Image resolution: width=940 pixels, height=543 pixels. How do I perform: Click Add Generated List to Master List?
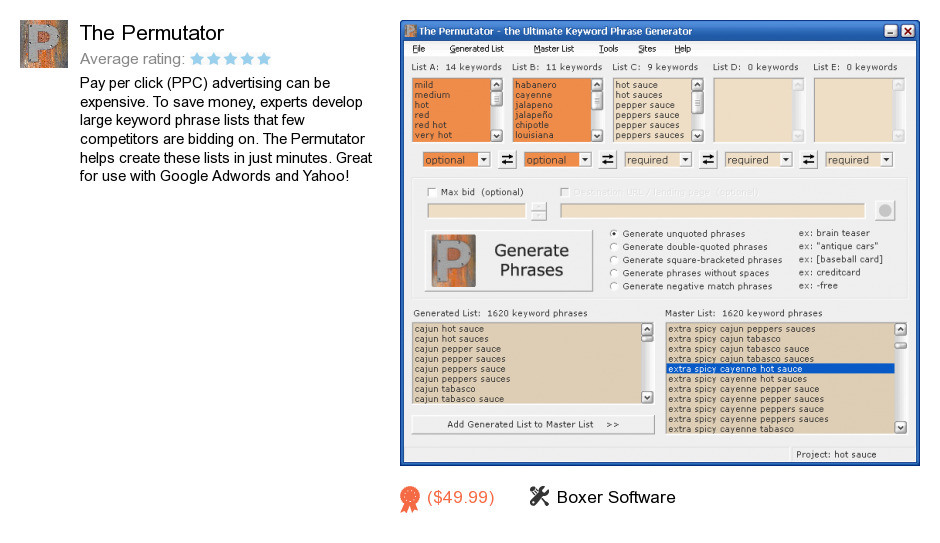click(x=533, y=424)
